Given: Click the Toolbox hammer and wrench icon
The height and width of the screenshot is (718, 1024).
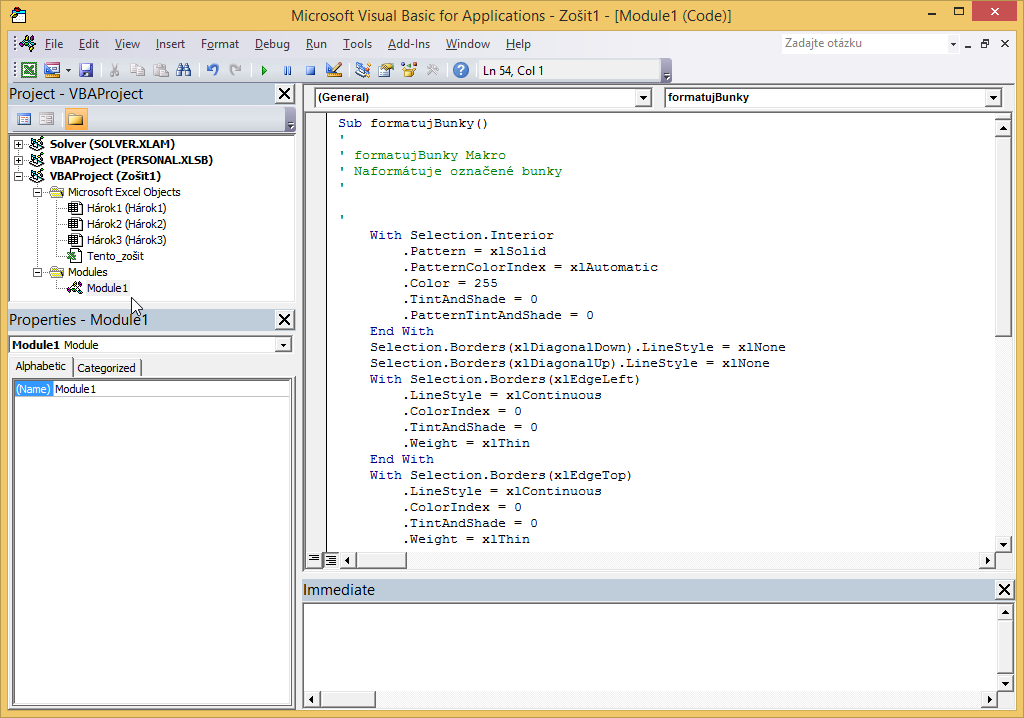Looking at the screenshot, I should 432,70.
